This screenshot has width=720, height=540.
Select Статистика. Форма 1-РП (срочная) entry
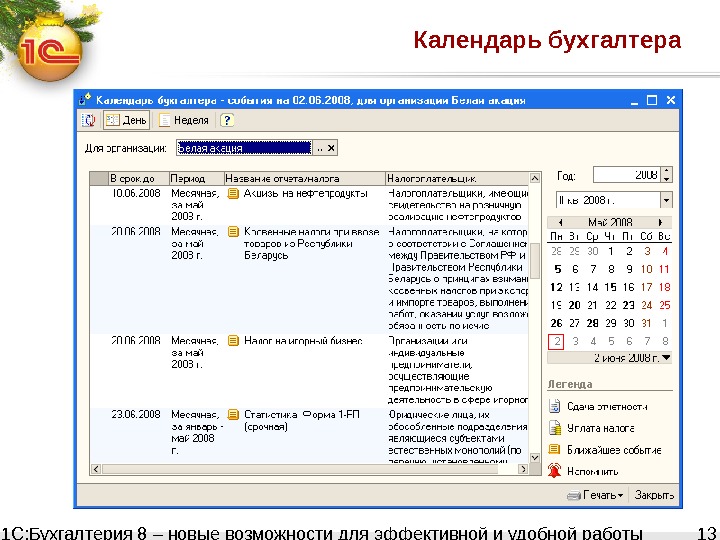(x=302, y=421)
